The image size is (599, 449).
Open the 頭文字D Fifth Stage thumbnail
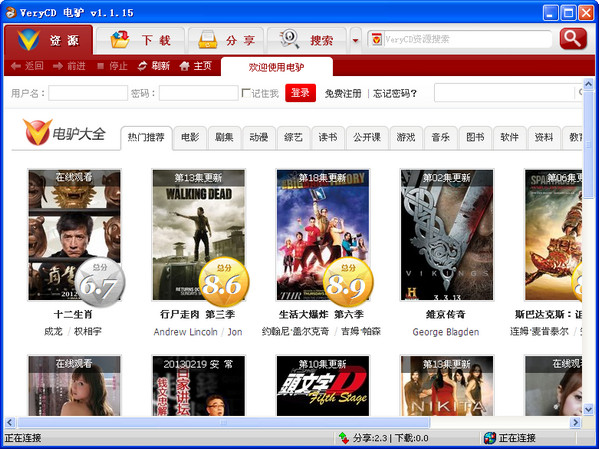pyautogui.click(x=323, y=386)
